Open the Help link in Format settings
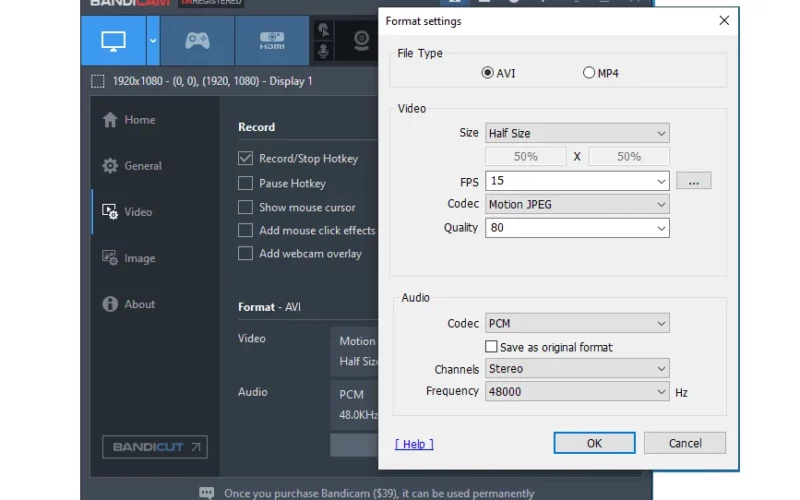Screen dimensions: 800x500 click(414, 444)
